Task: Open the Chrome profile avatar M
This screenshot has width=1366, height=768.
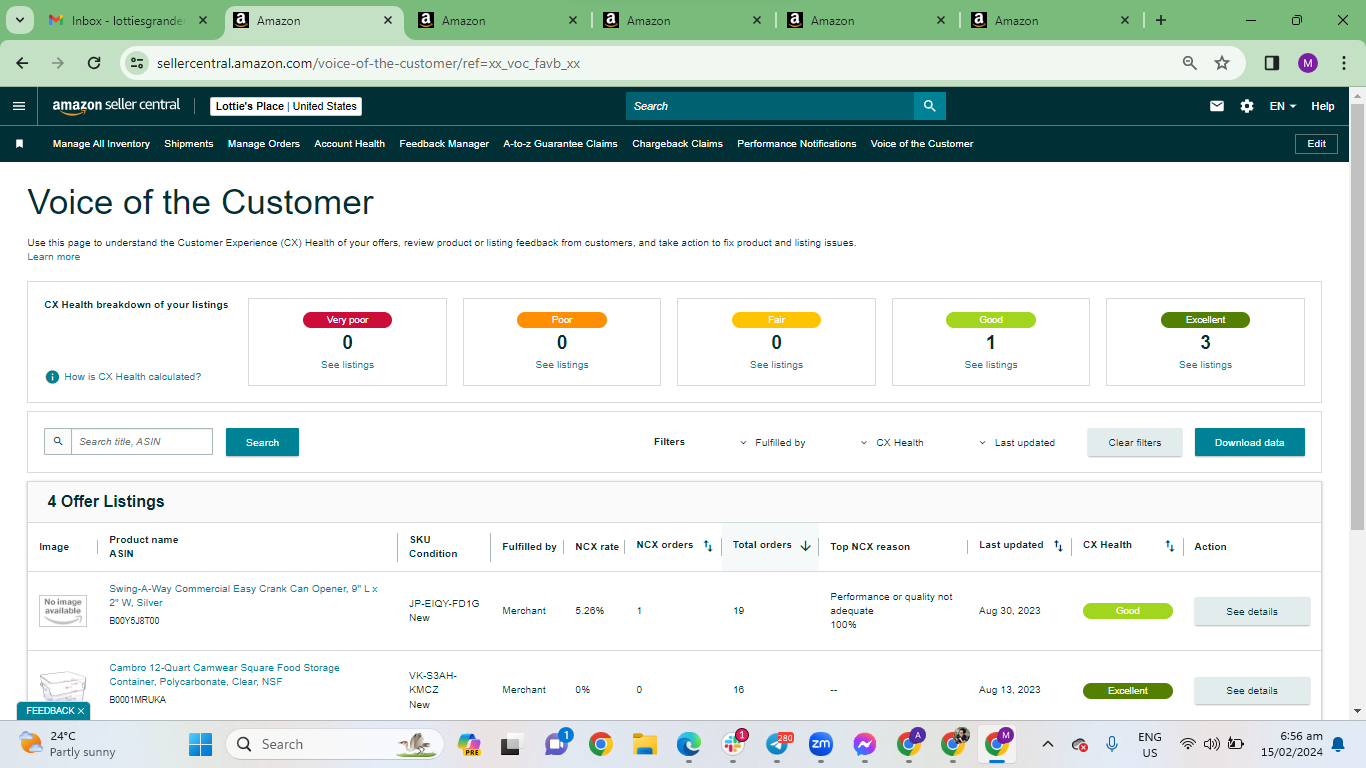Action: [1308, 63]
